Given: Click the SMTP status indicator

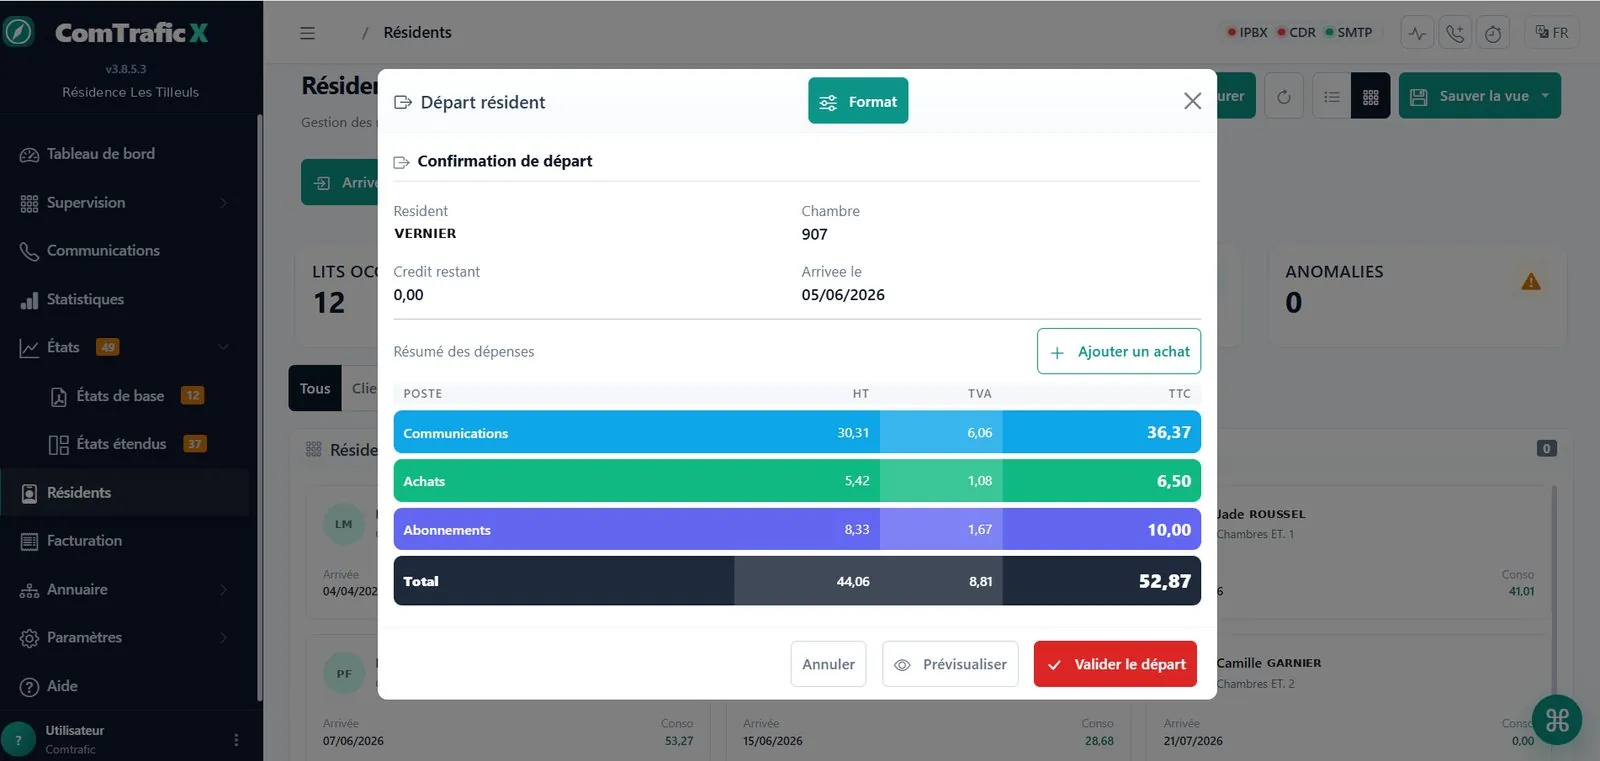Looking at the screenshot, I should [x=1348, y=33].
